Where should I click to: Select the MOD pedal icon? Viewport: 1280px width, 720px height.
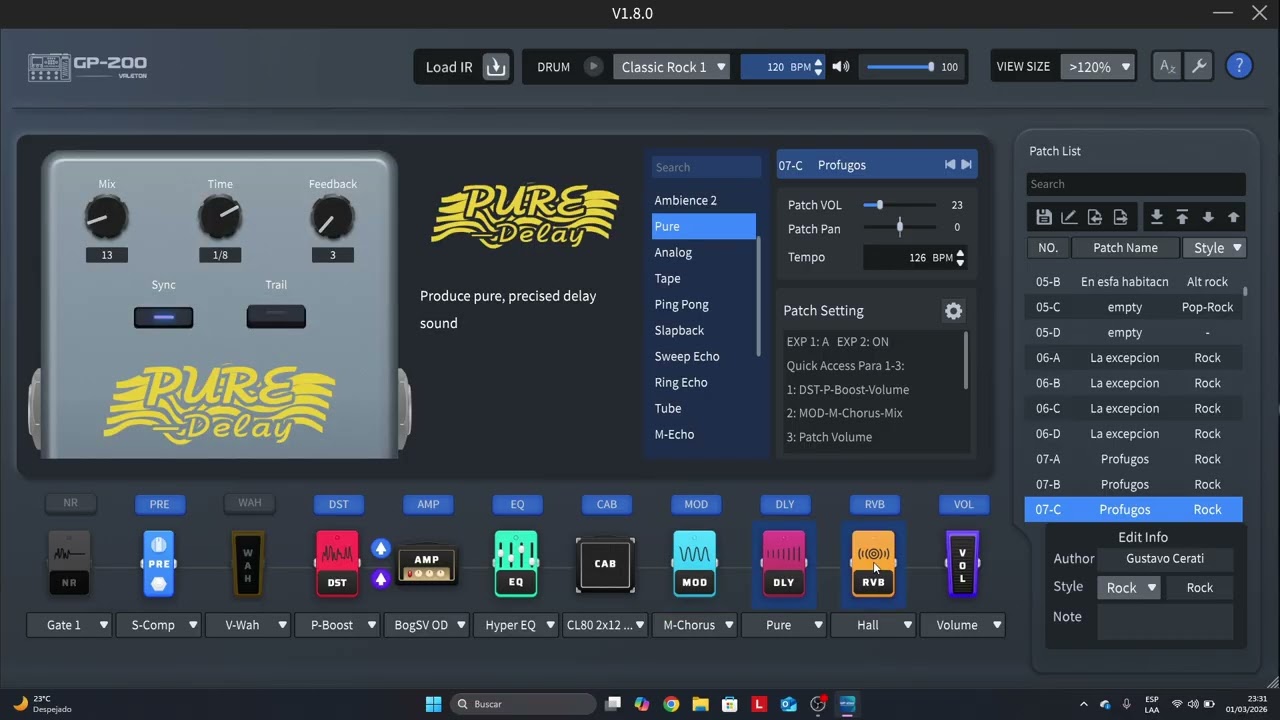click(694, 564)
